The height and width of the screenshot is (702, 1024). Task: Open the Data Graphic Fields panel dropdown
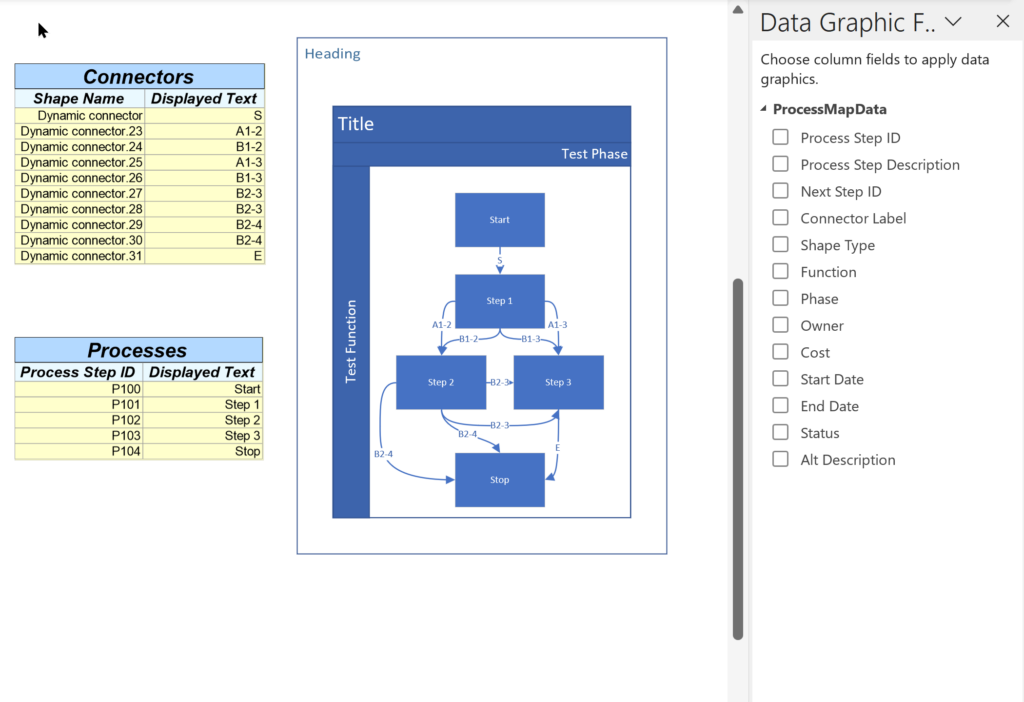(x=953, y=21)
